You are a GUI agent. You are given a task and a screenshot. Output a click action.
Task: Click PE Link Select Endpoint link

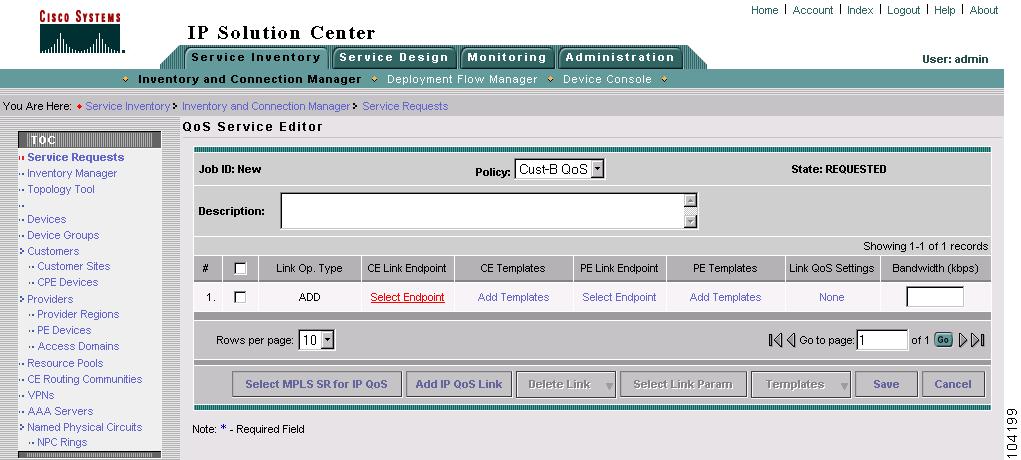[619, 297]
